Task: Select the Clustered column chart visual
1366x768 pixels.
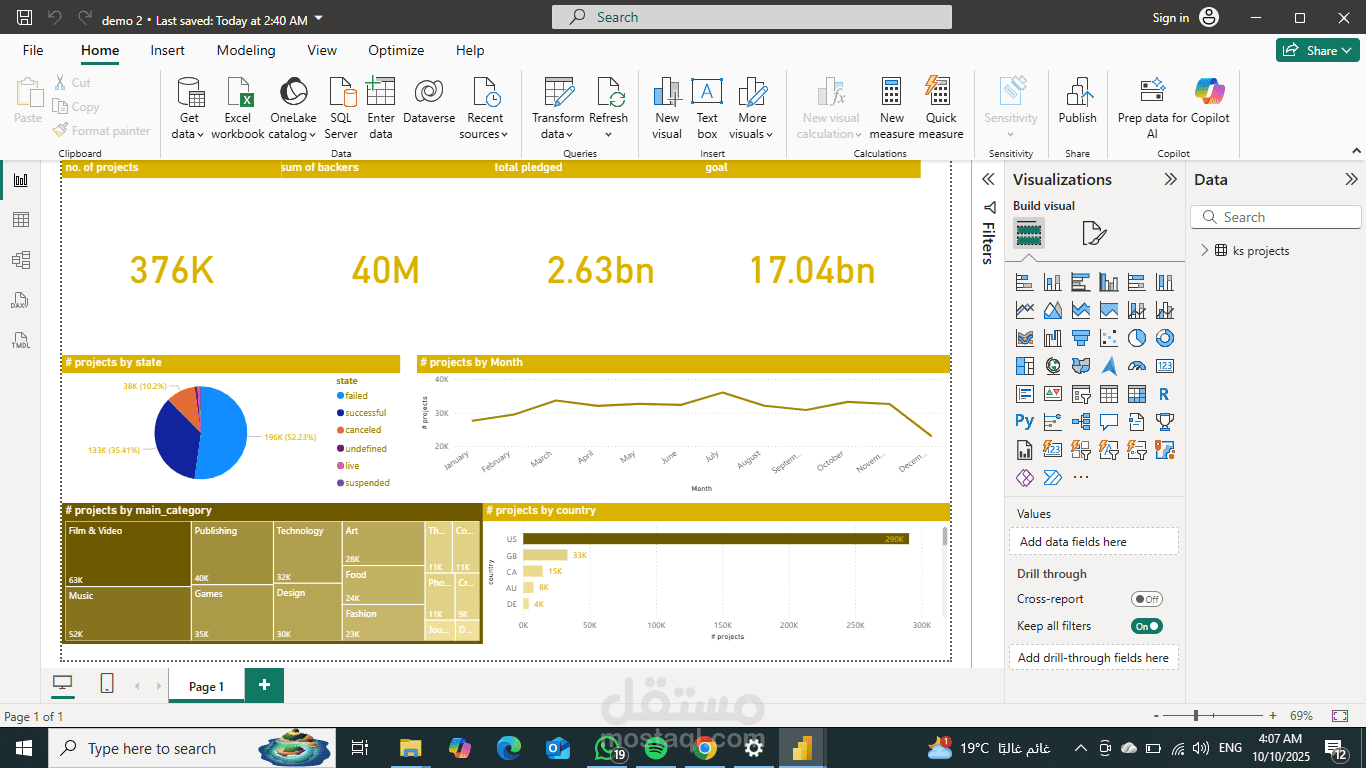Action: 1108,283
